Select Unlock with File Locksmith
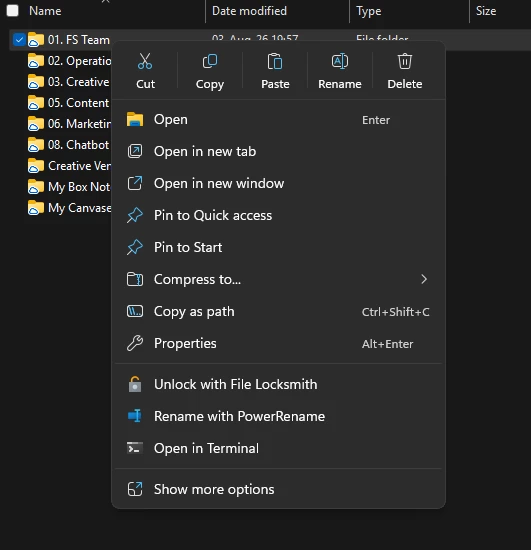This screenshot has height=550, width=531. point(278,384)
